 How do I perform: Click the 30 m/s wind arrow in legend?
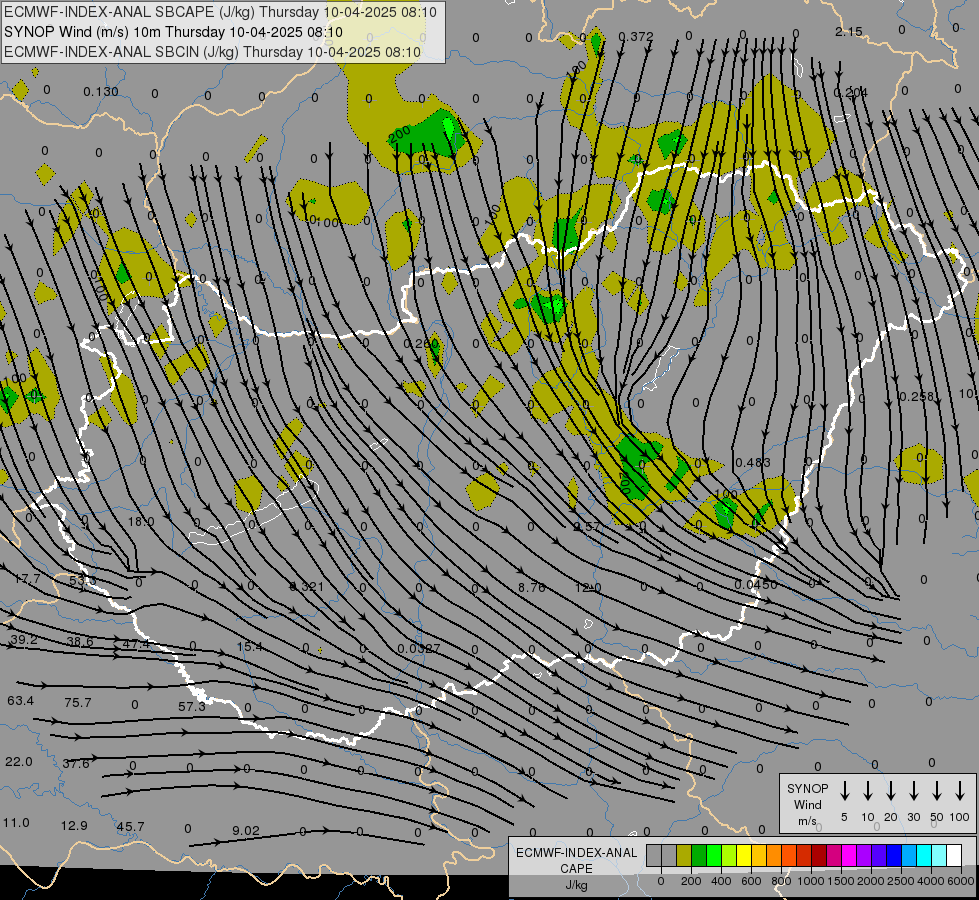(913, 791)
